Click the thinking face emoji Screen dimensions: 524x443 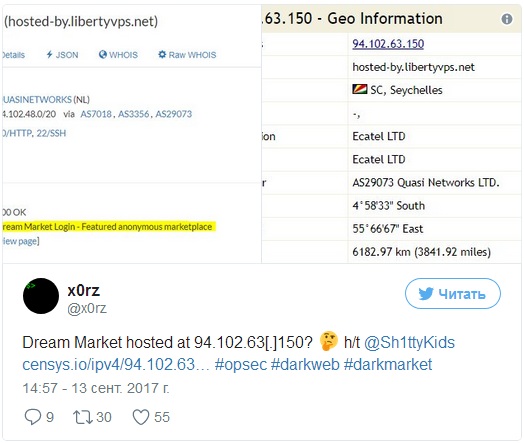click(328, 341)
